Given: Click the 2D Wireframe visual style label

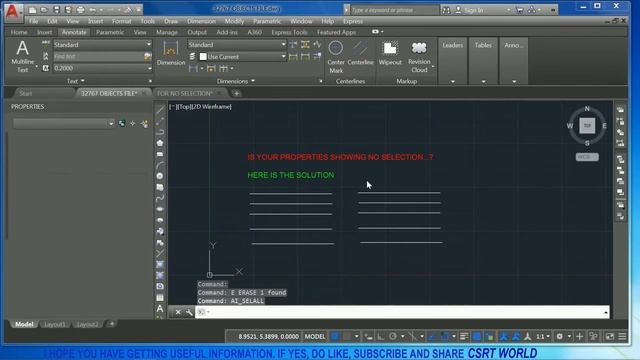Looking at the screenshot, I should pyautogui.click(x=211, y=107).
